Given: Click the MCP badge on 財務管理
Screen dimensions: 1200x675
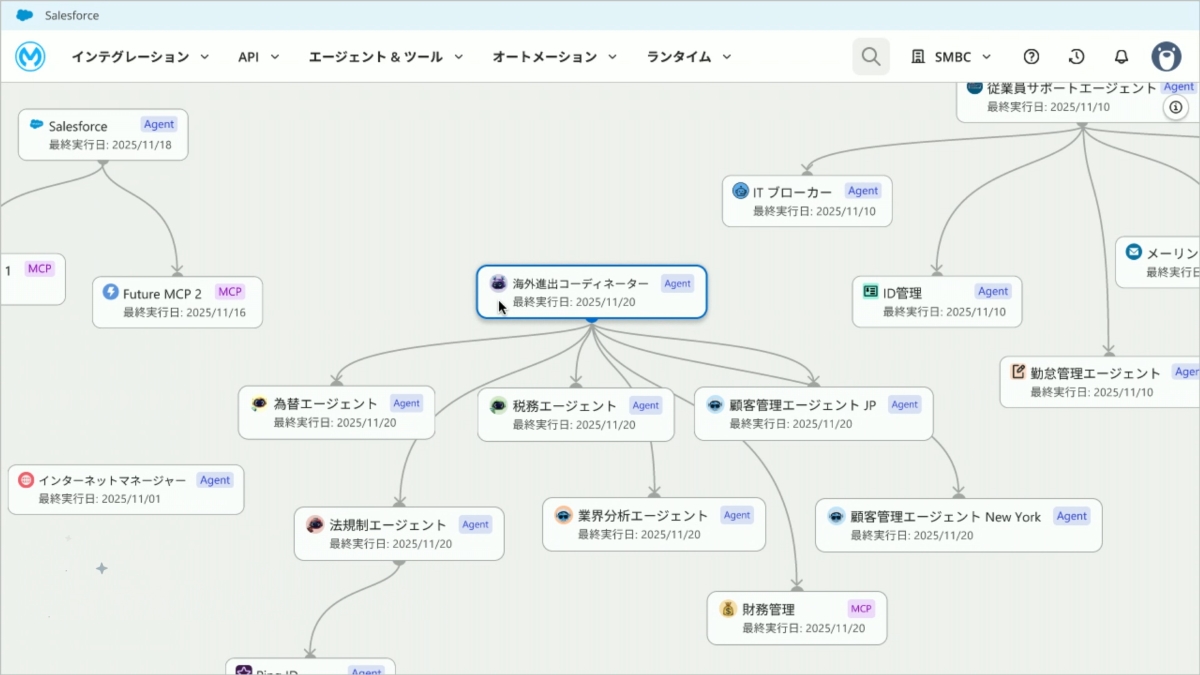Looking at the screenshot, I should (x=861, y=609).
